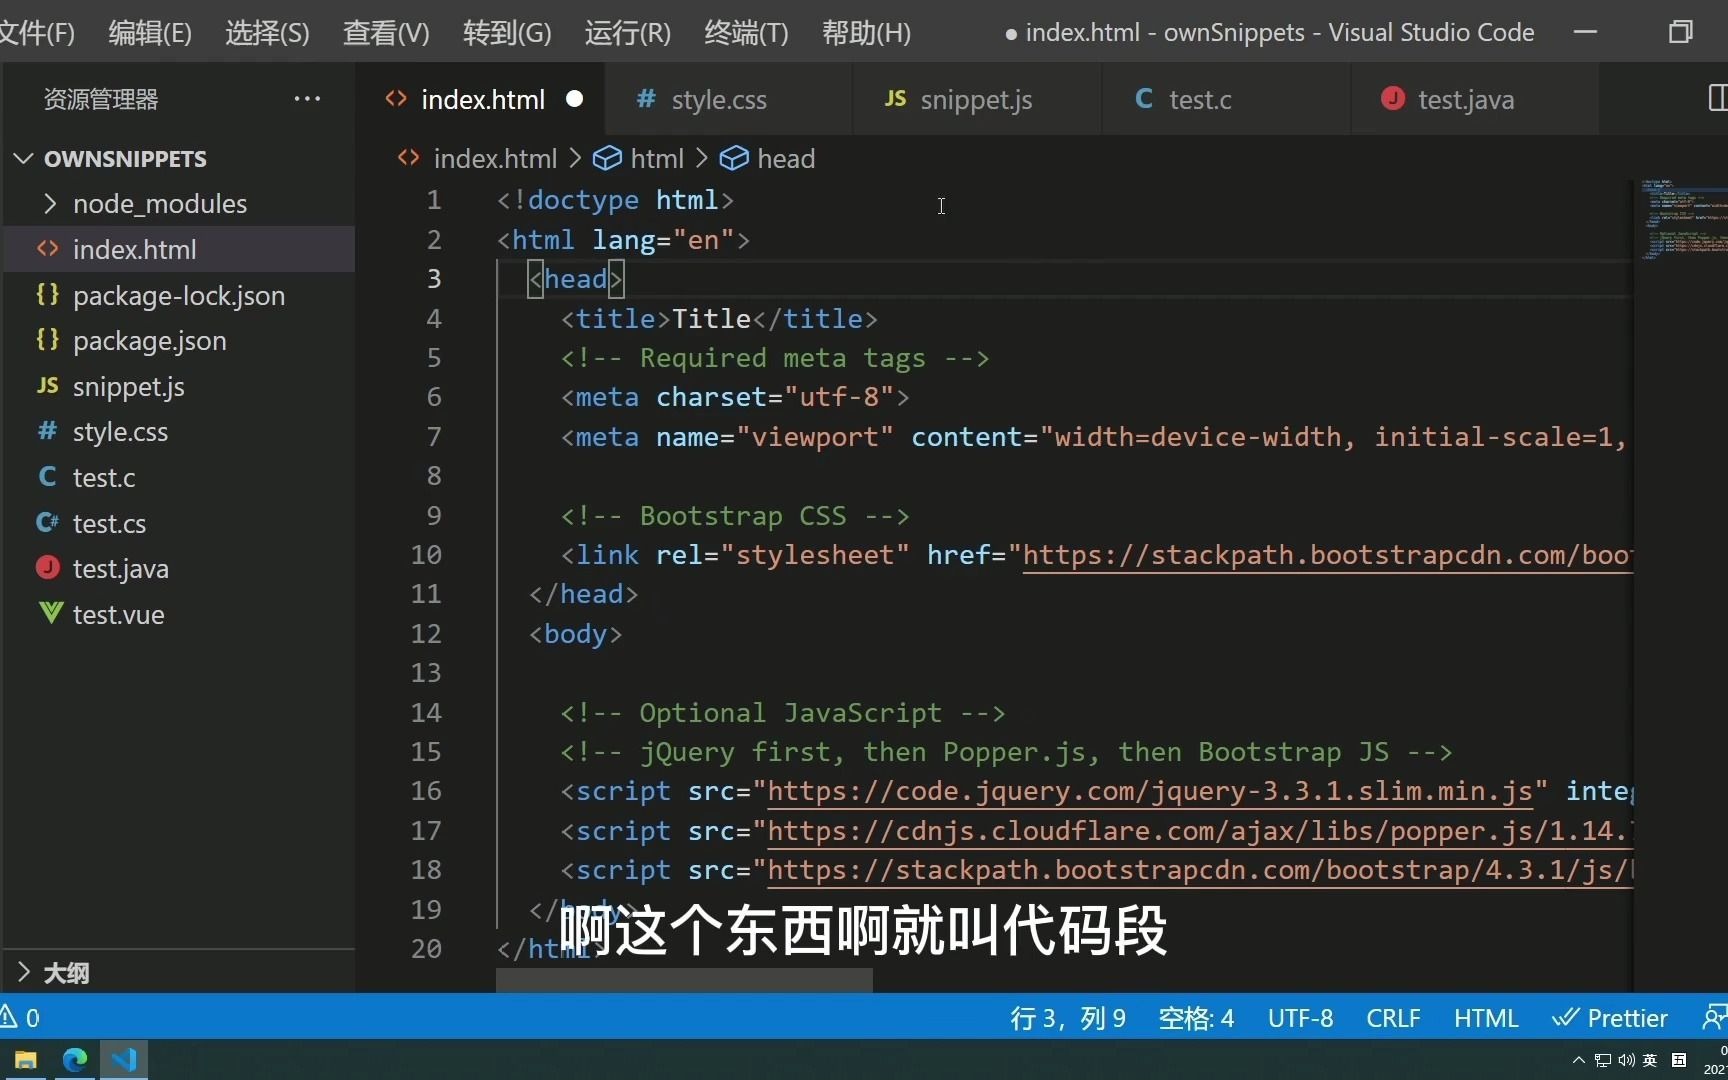This screenshot has height=1080, width=1728.
Task: Open test.cs from the explorer tree
Action: click(x=178, y=523)
